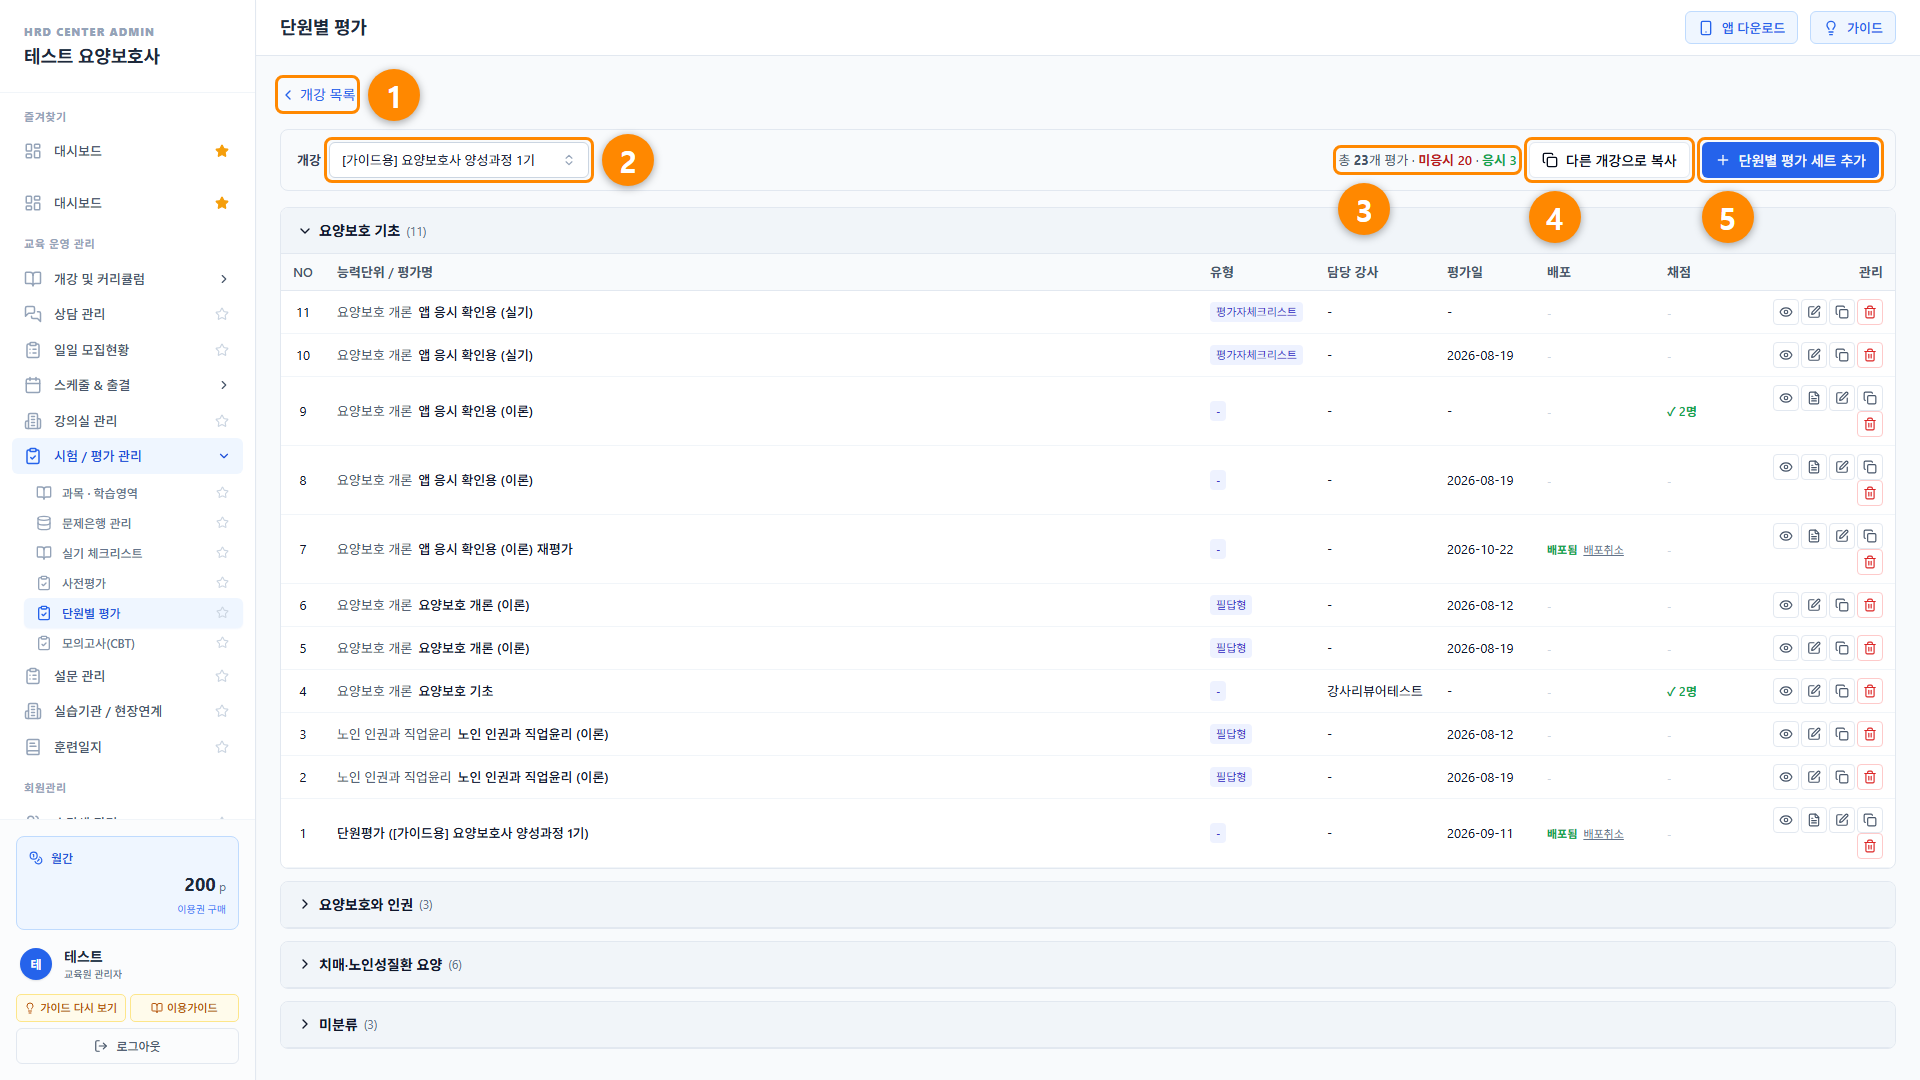Copy evaluation row number 6
The image size is (1920, 1080).
tap(1841, 605)
